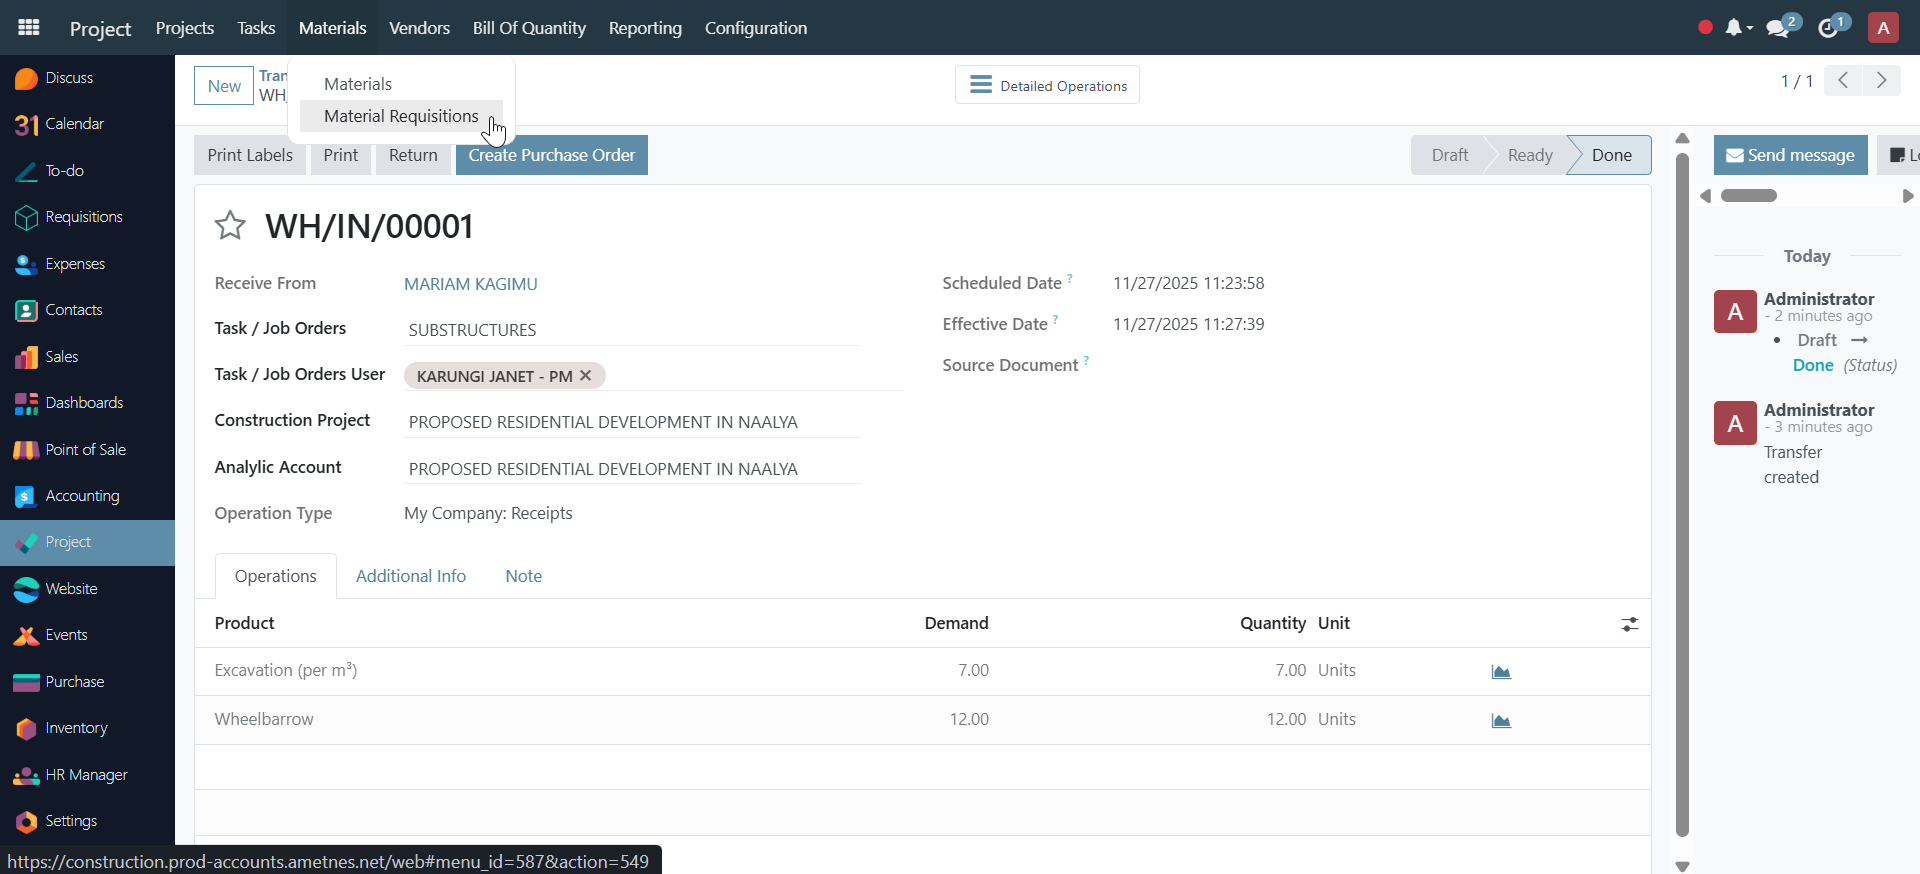The image size is (1920, 874).
Task: Switch to the Additional Info tab
Action: (x=411, y=576)
